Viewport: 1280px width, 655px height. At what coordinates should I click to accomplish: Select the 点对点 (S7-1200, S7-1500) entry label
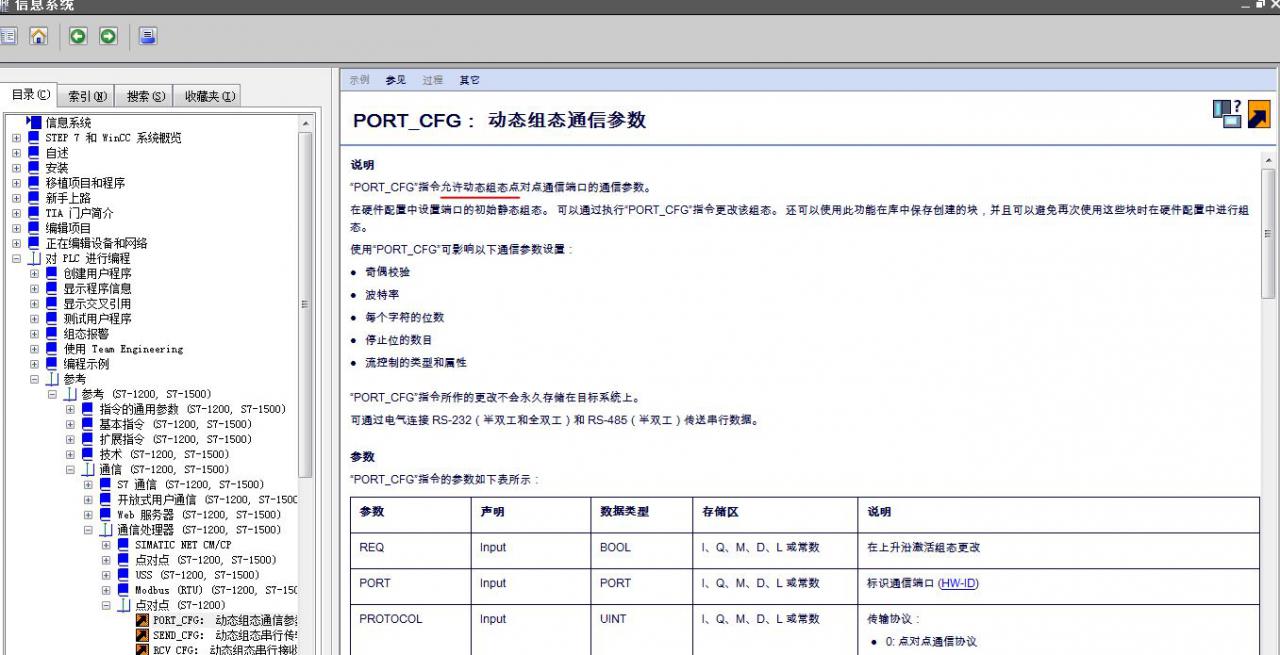click(206, 560)
